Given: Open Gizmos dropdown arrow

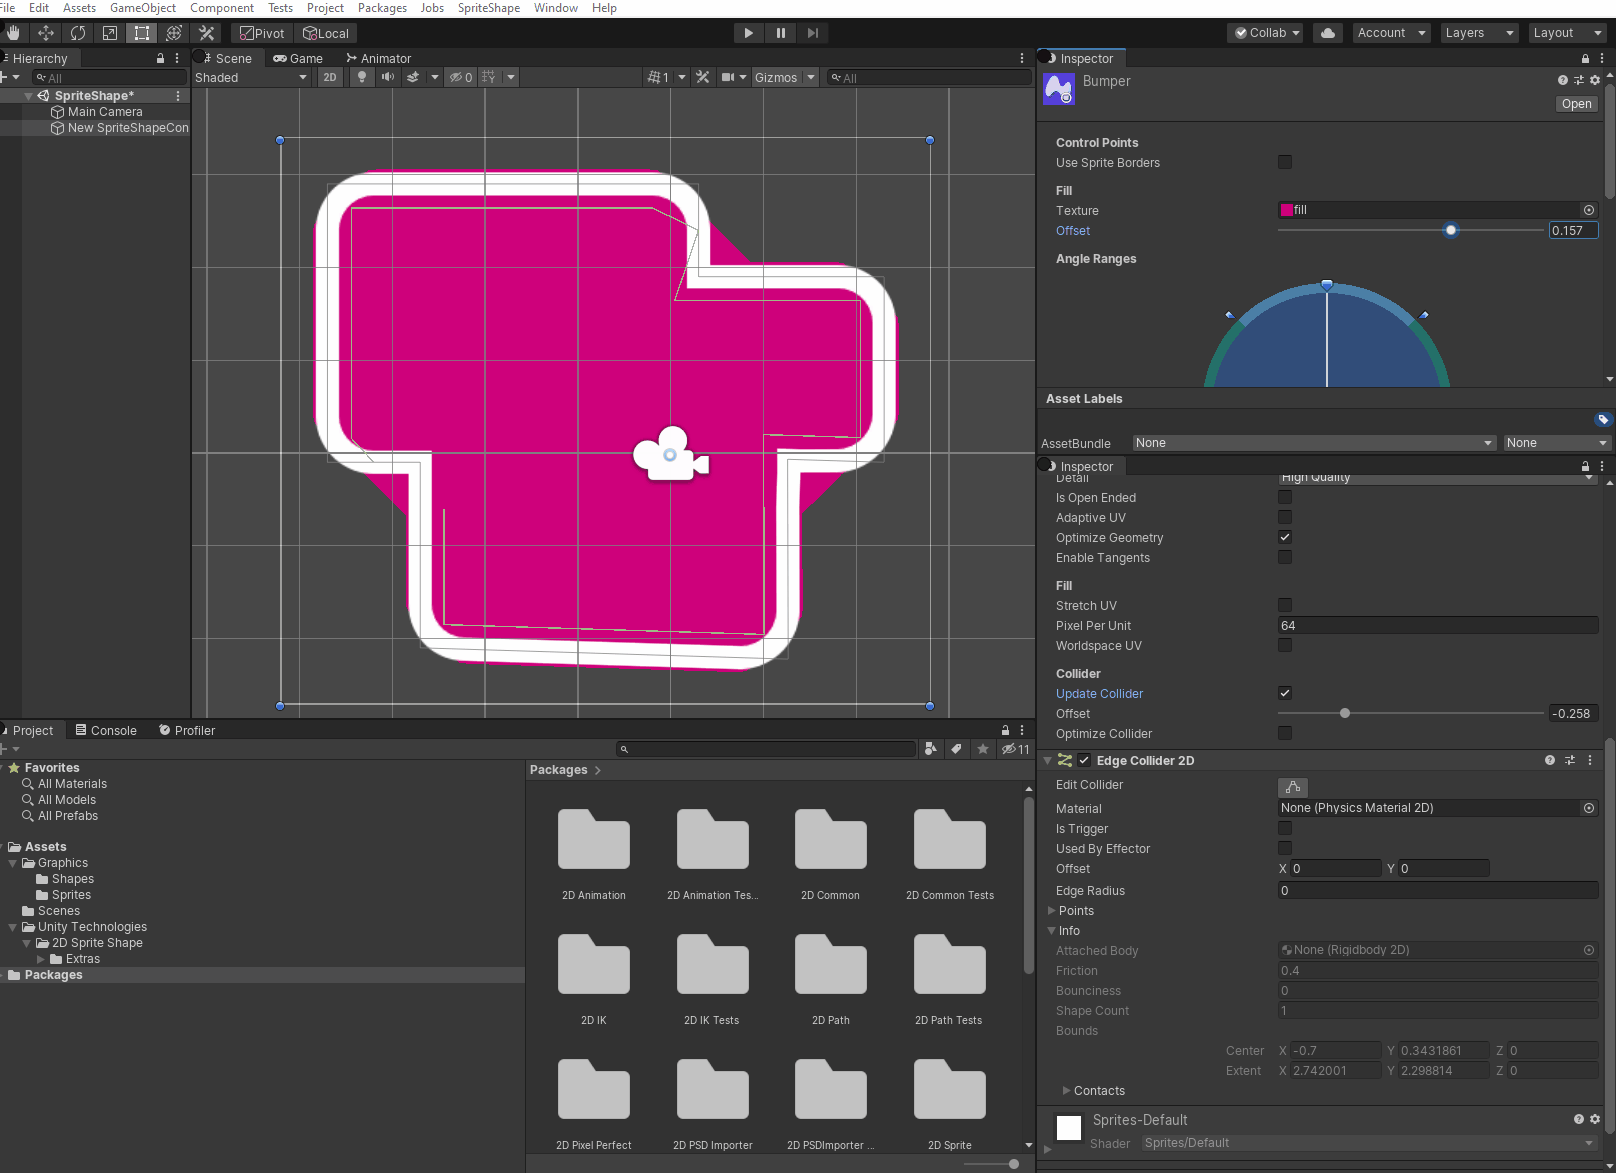Looking at the screenshot, I should click(811, 77).
